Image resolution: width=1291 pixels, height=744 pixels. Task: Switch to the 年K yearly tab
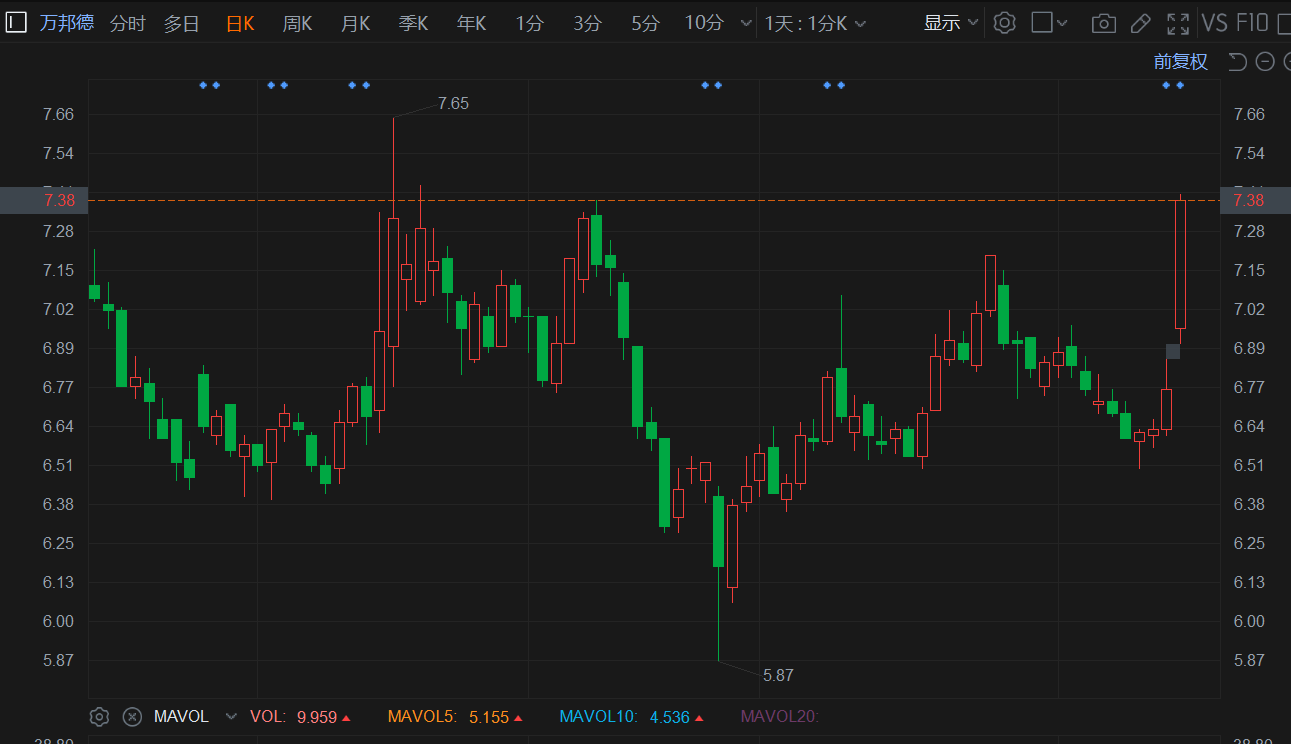point(472,23)
